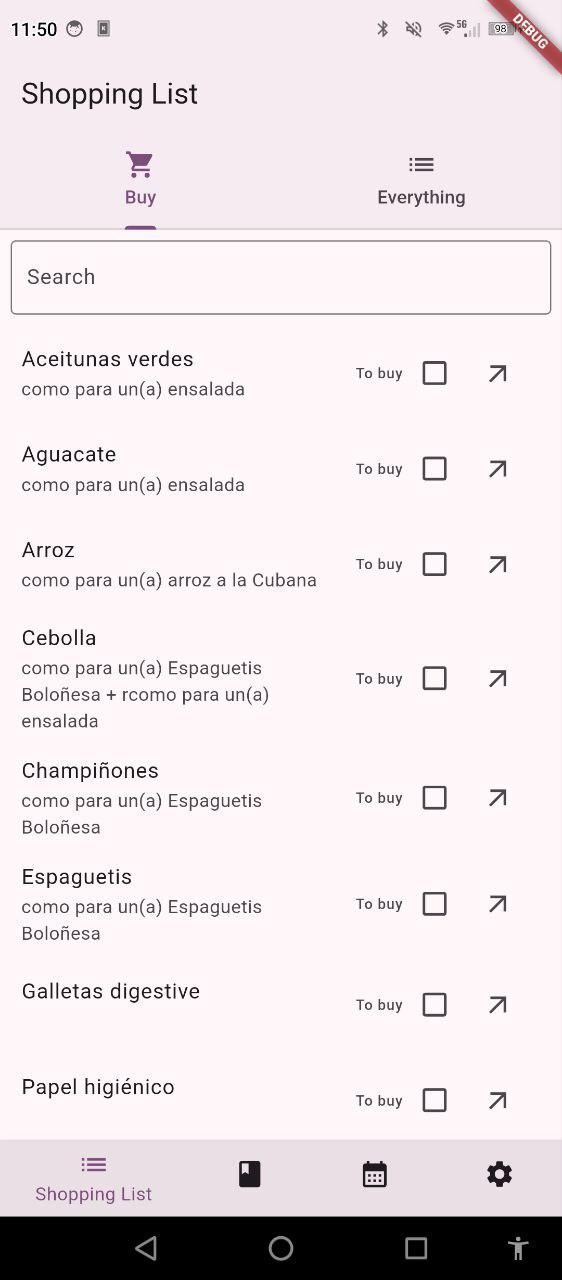The image size is (562, 1280).
Task: Open arrow icon for Espaguetis item
Action: click(497, 904)
